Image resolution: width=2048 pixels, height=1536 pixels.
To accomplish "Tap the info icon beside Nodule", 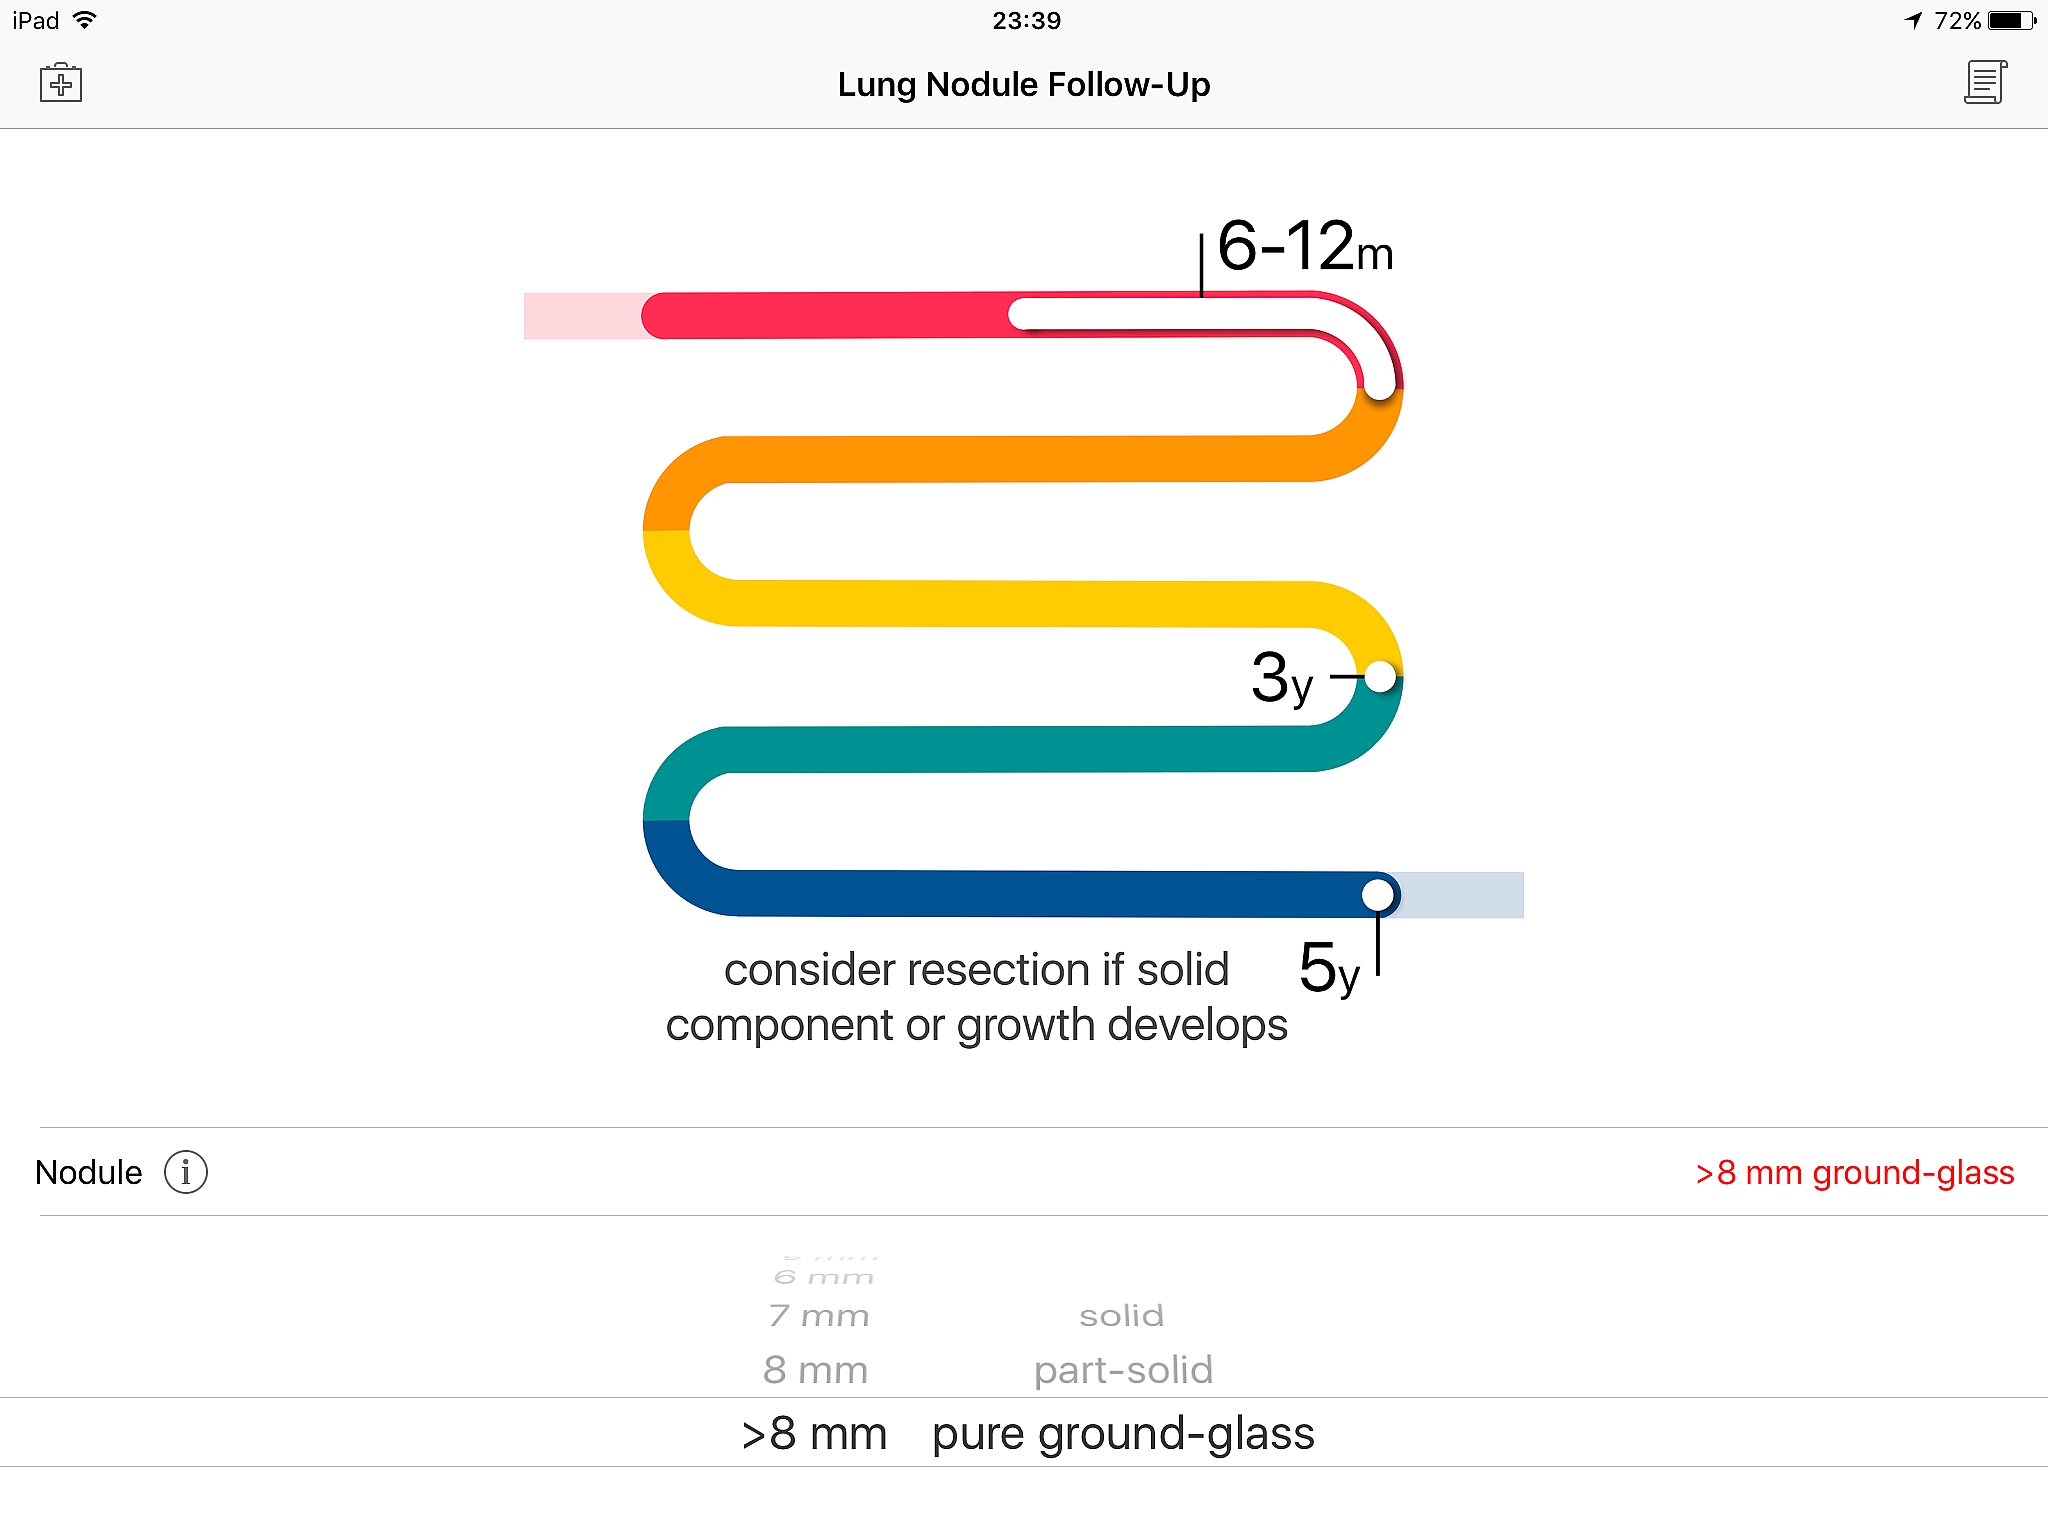I will coord(185,1172).
